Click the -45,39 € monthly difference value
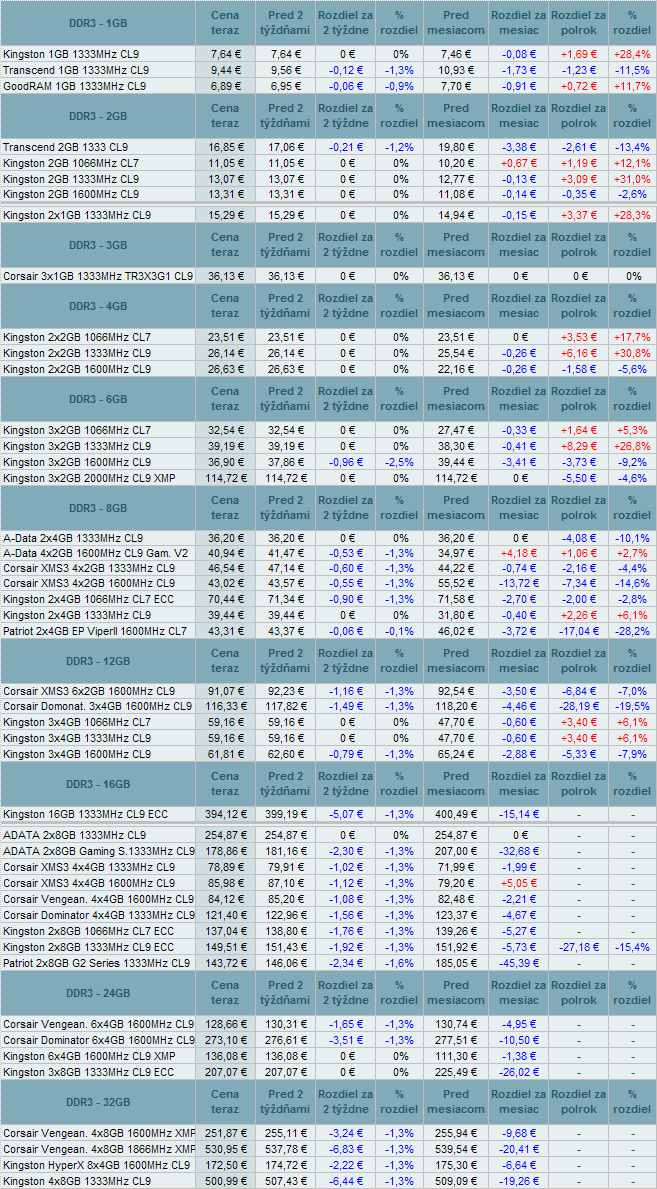The image size is (657, 1189). point(517,963)
